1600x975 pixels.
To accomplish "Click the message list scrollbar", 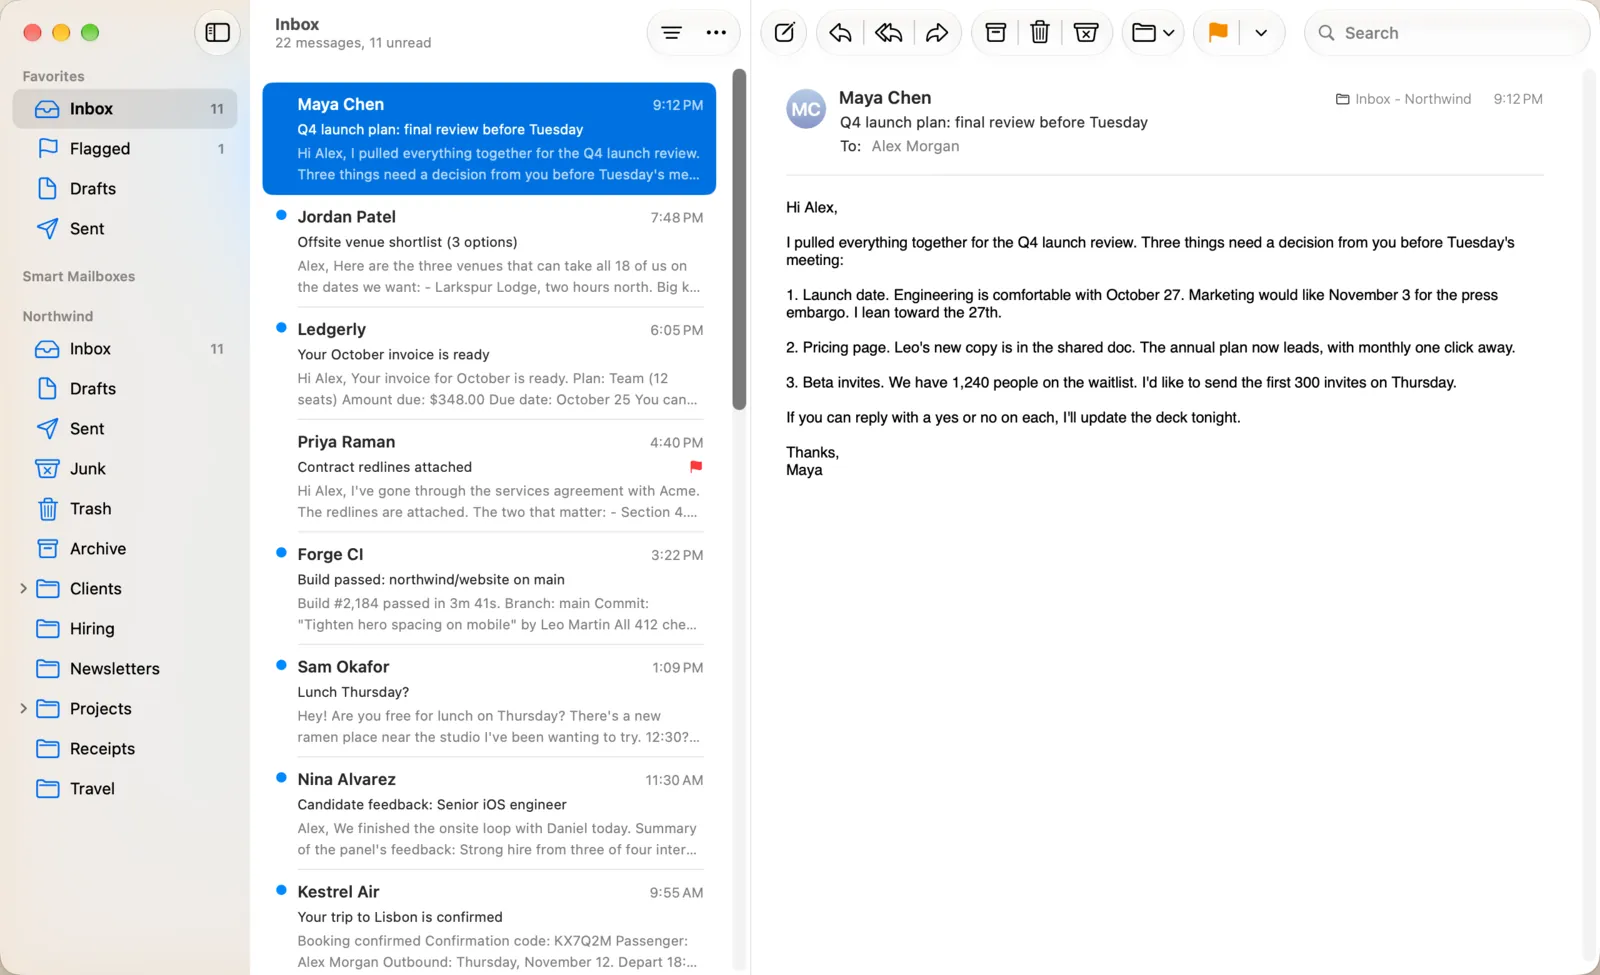I will coord(739,240).
